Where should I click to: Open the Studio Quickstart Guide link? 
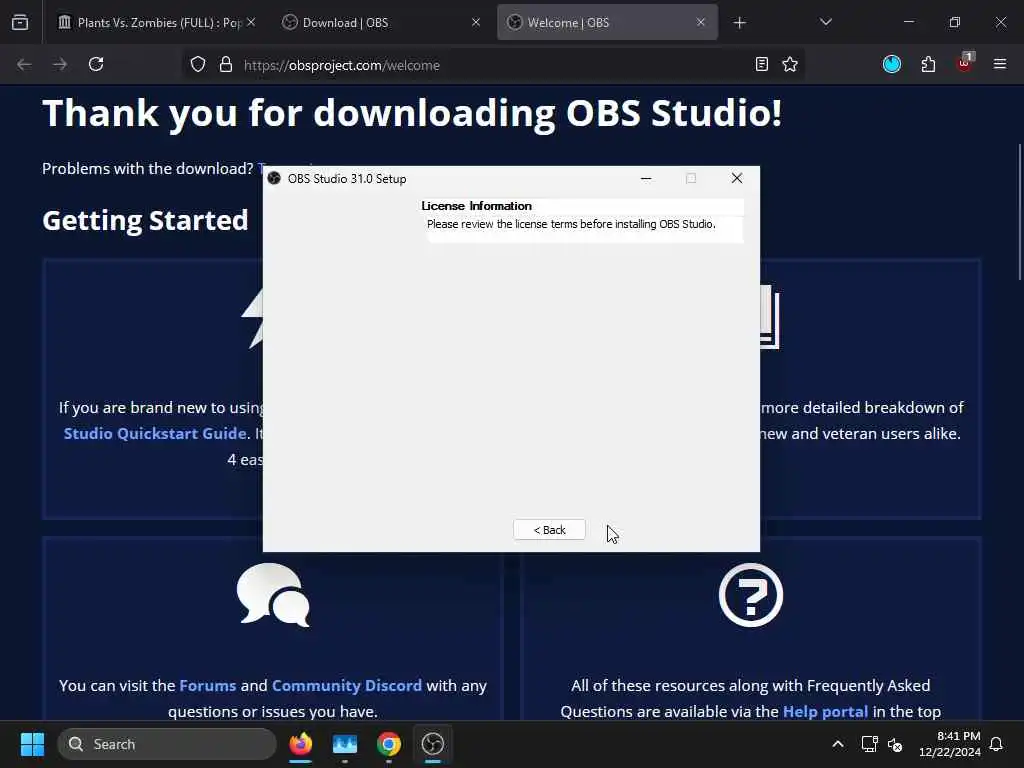point(155,434)
